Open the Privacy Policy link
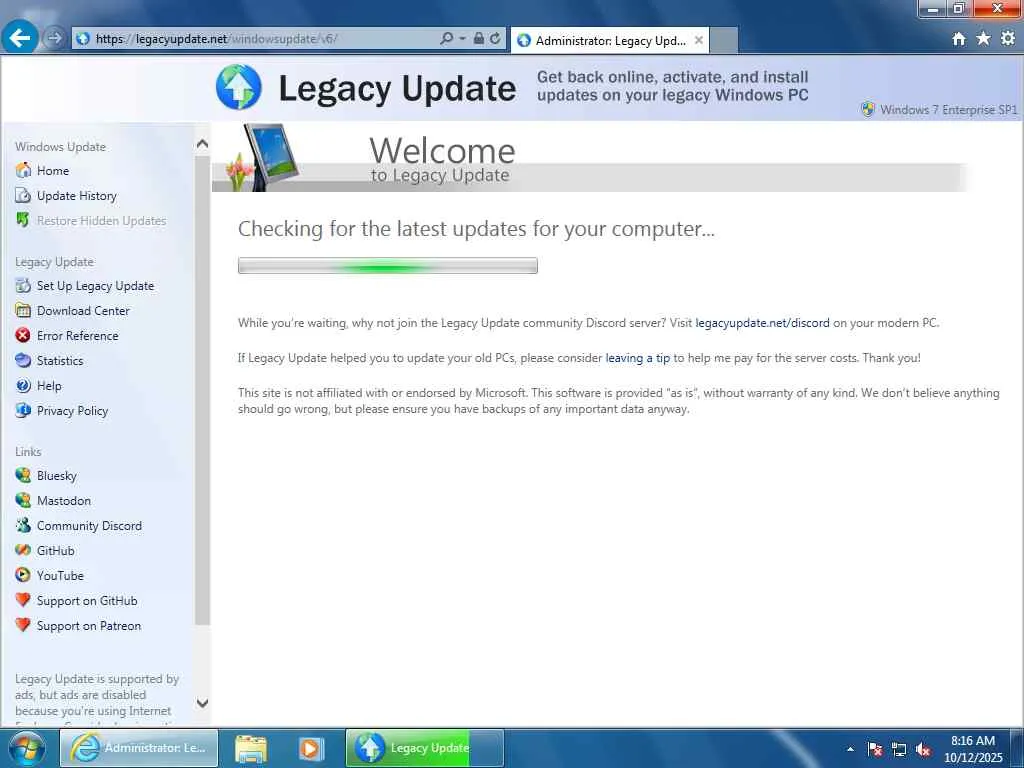Image resolution: width=1024 pixels, height=768 pixels. tap(72, 410)
